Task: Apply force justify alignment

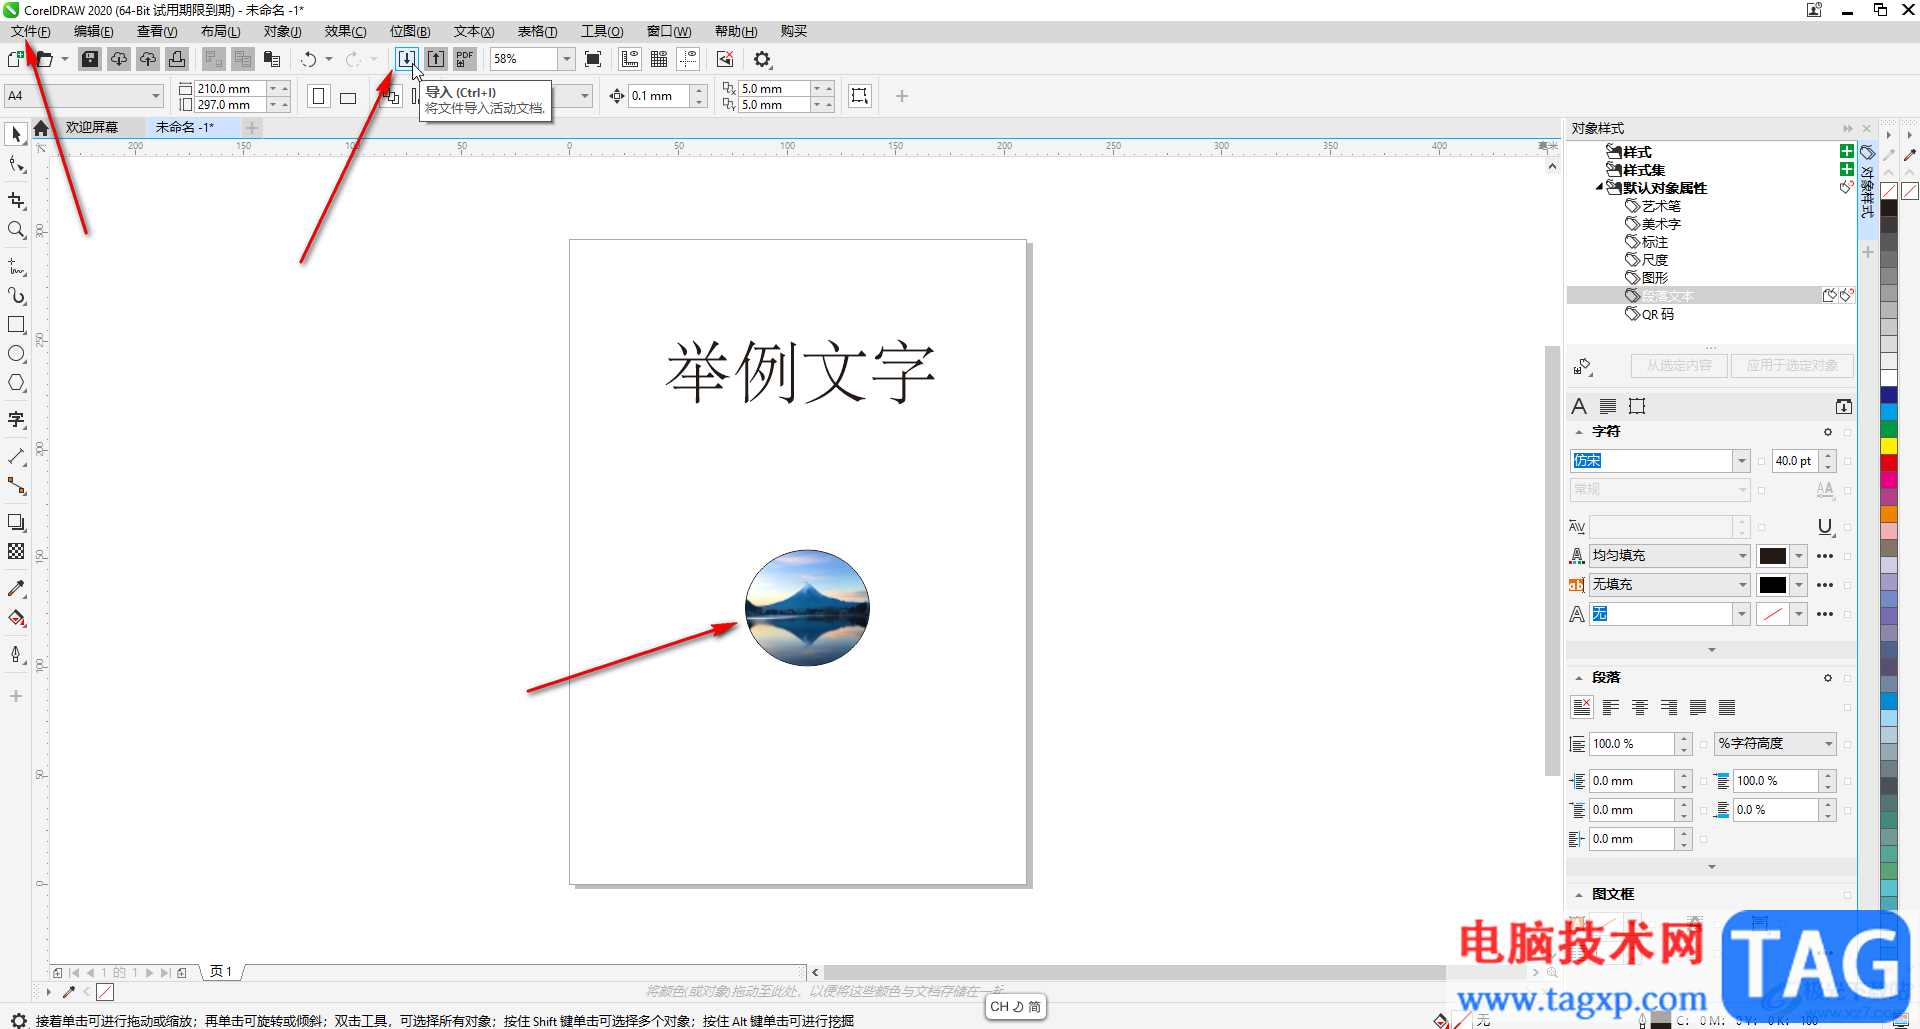Action: [x=1727, y=708]
